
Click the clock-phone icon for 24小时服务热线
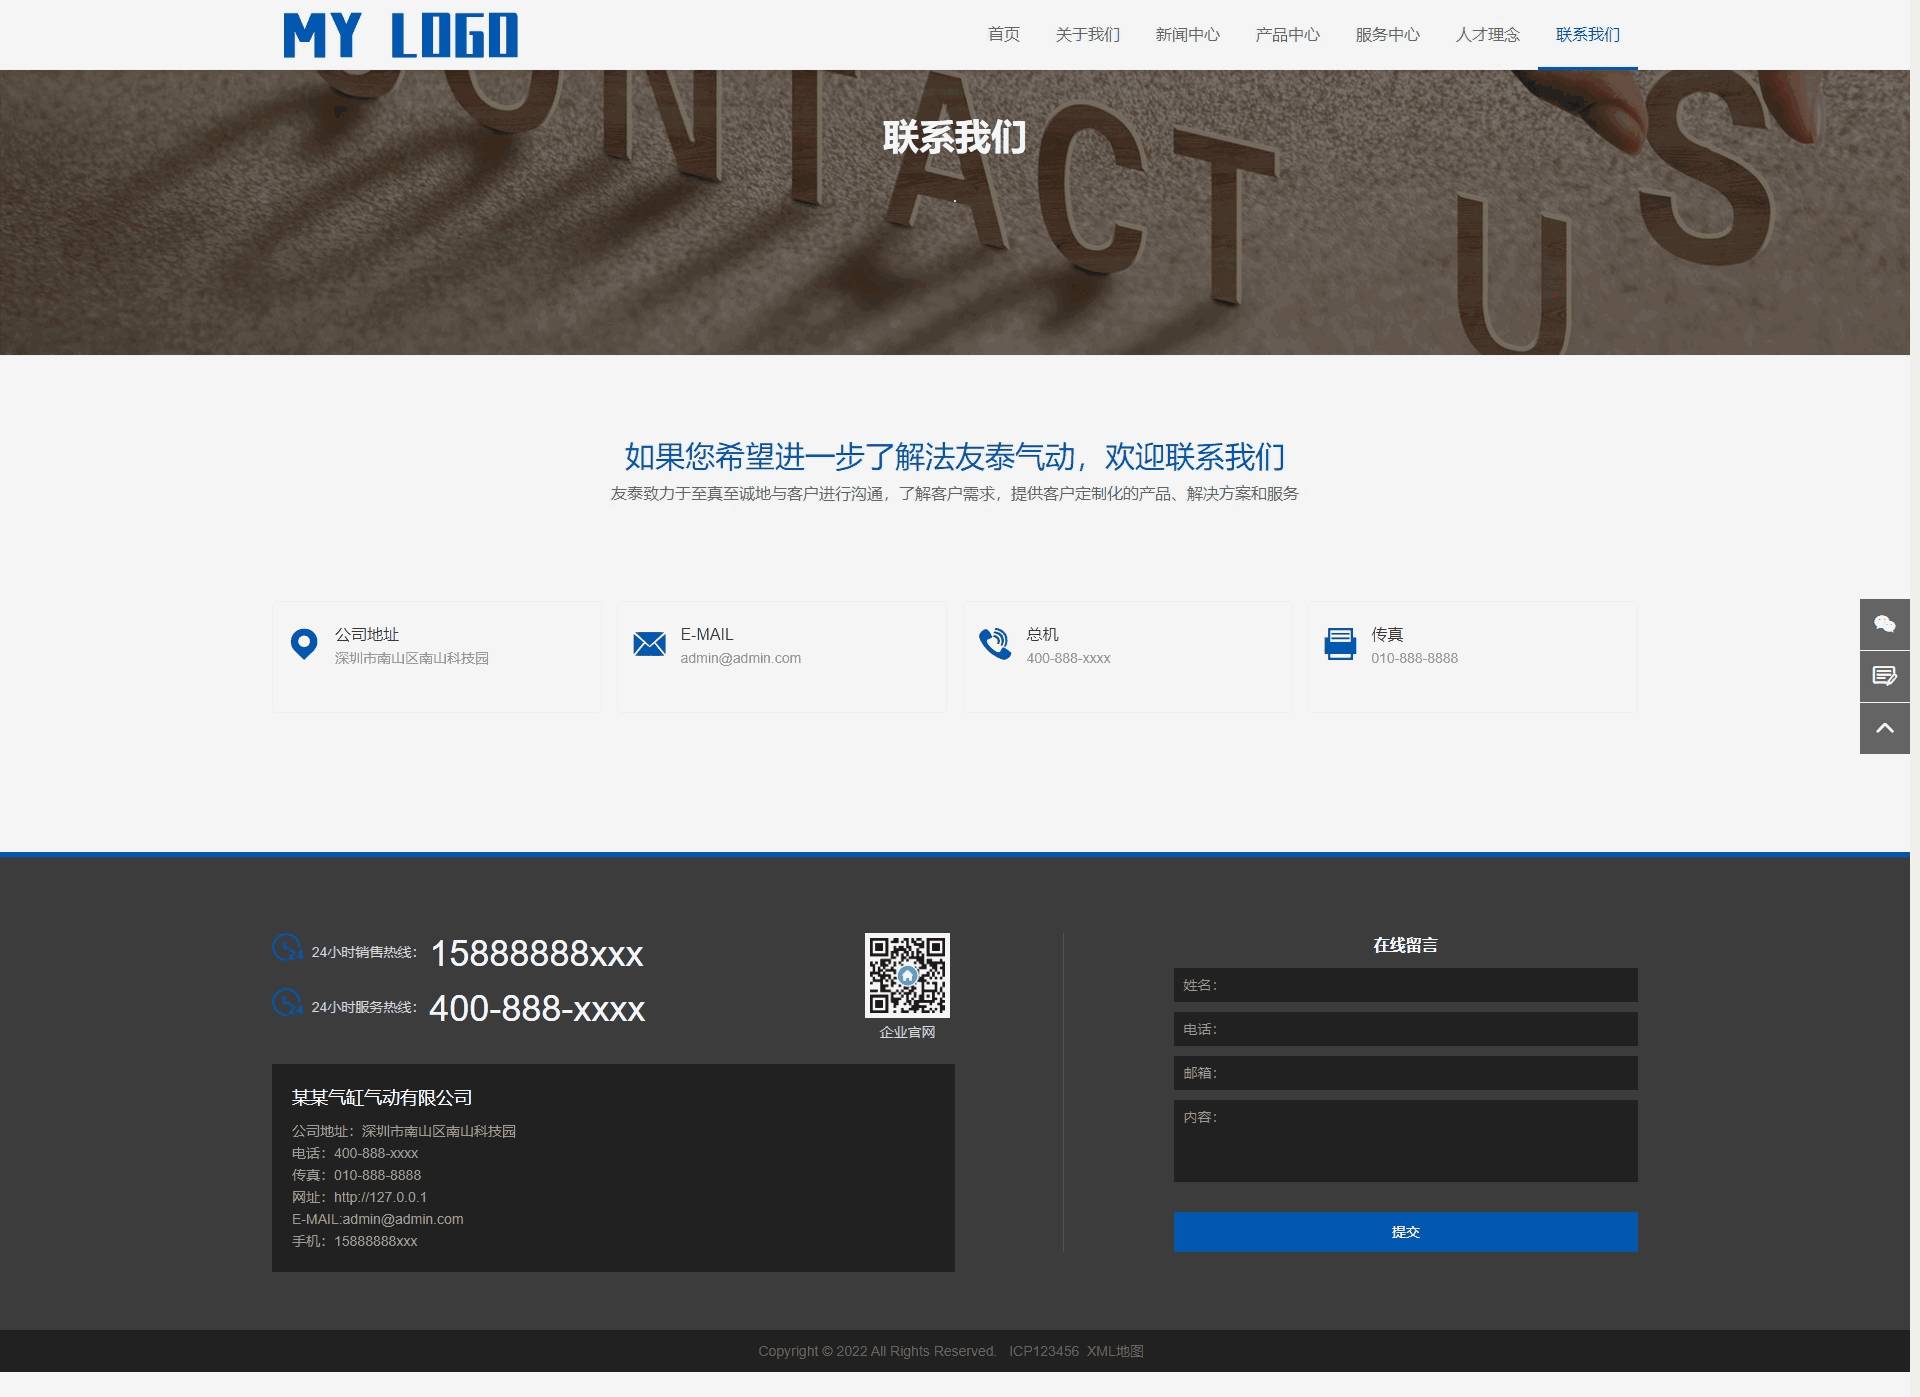(x=287, y=1002)
